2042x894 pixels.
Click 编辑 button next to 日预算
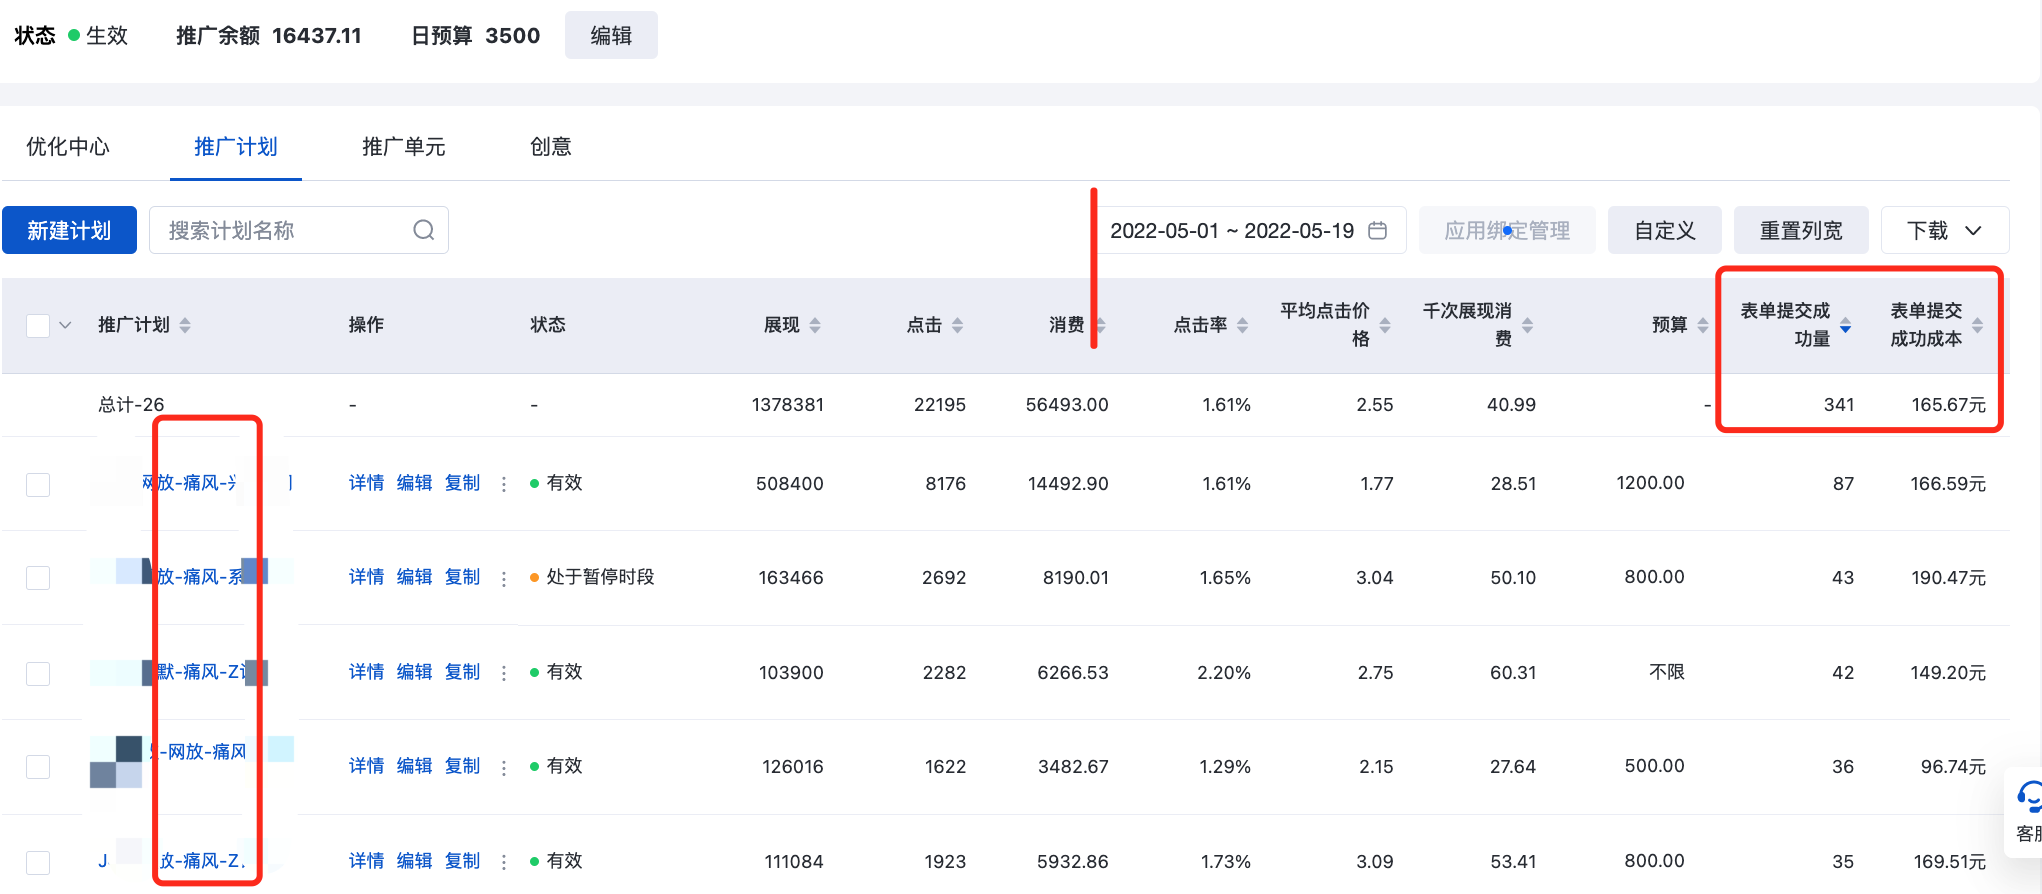[611, 36]
